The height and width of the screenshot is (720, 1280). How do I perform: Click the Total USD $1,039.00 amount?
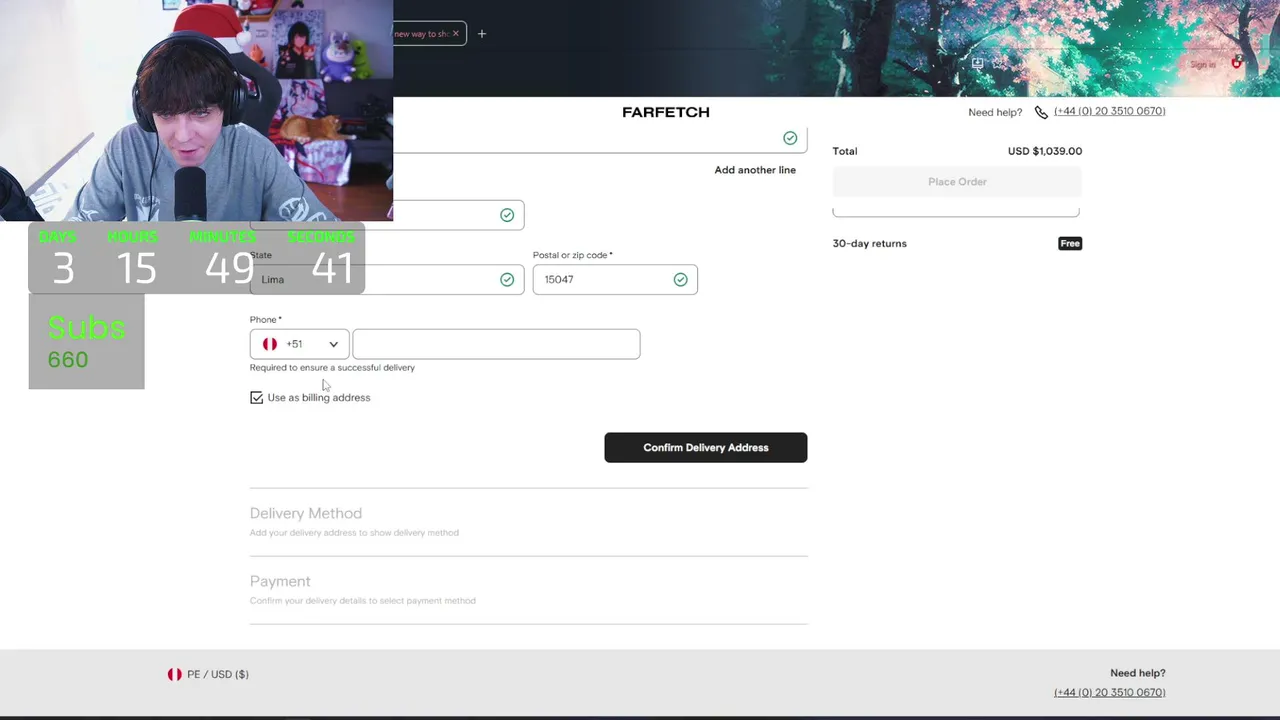(x=1045, y=151)
